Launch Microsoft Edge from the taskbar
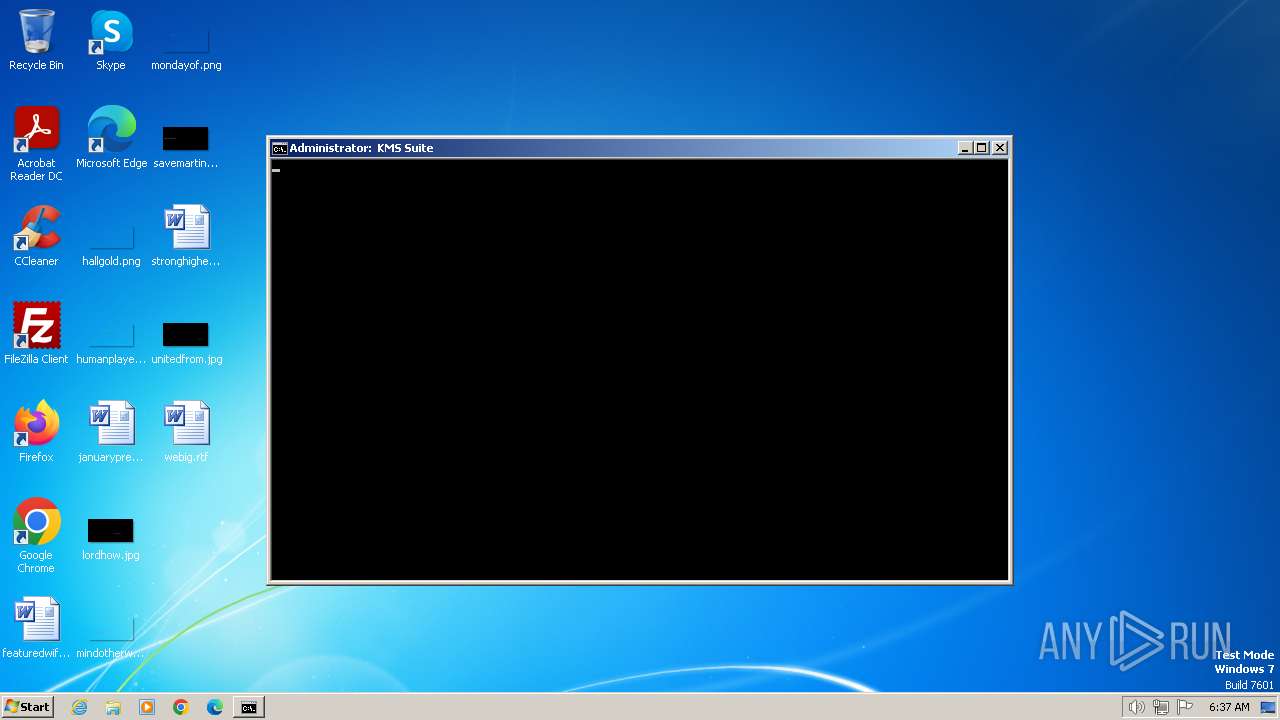 (x=215, y=707)
